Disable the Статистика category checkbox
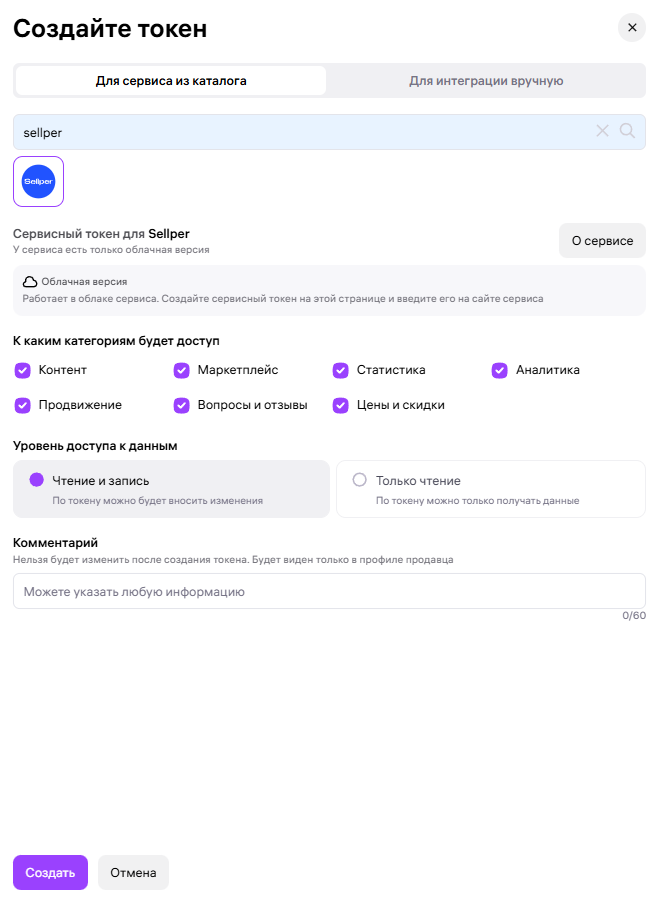This screenshot has width=662, height=904. point(341,370)
